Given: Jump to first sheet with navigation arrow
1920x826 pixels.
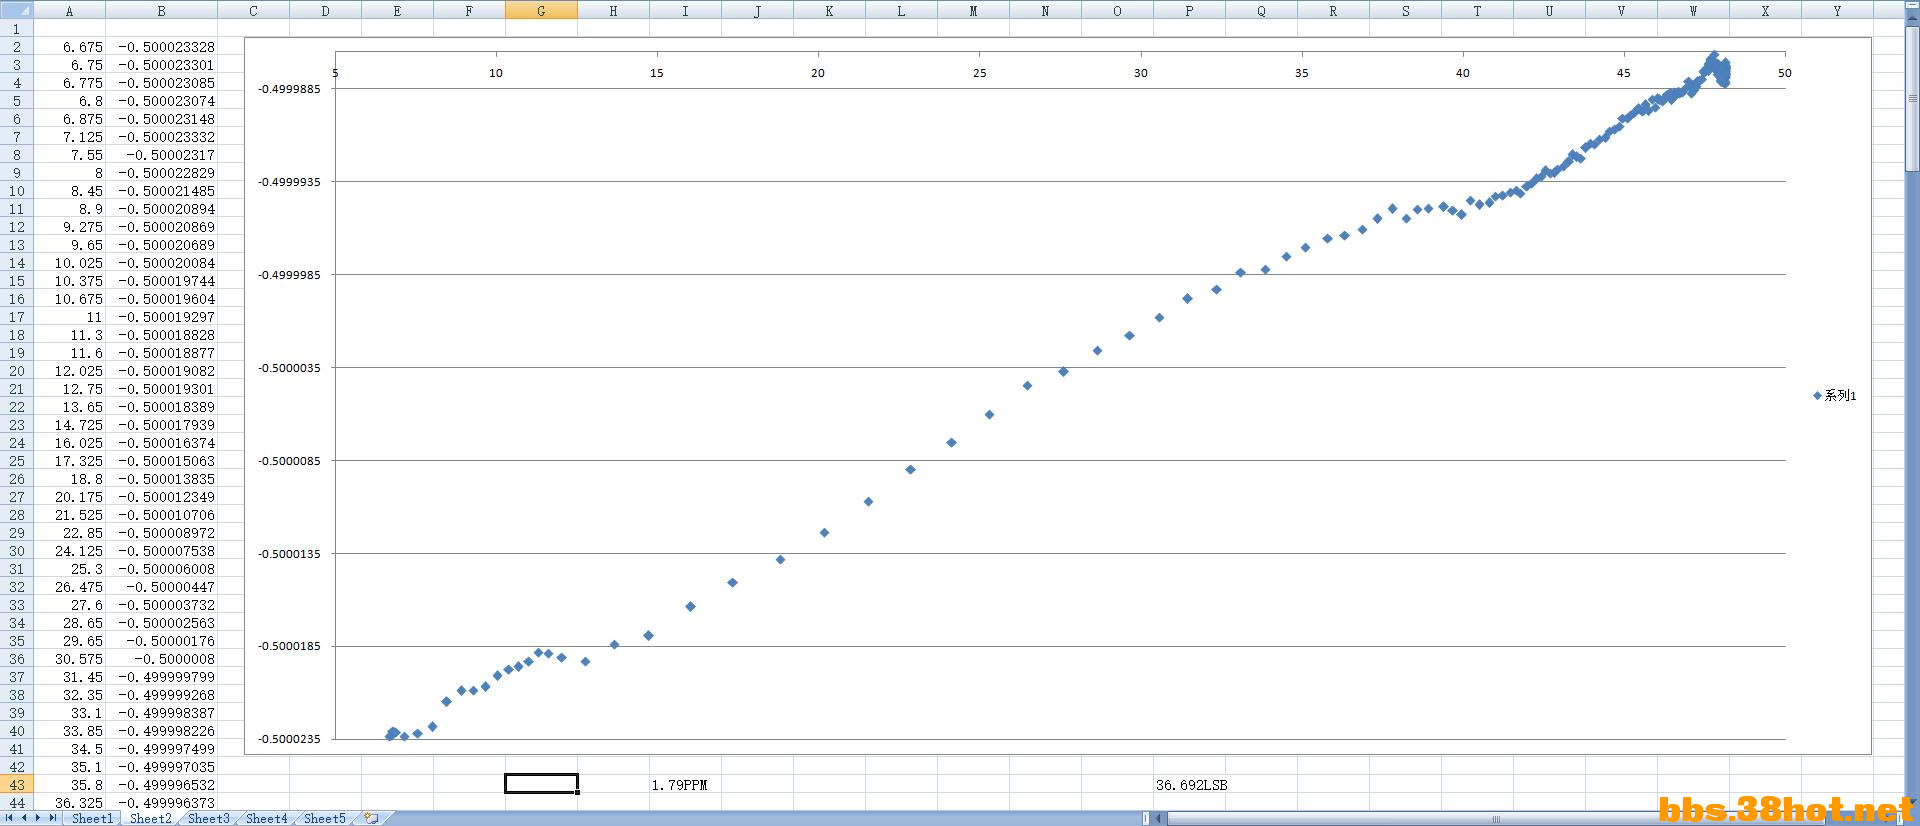Looking at the screenshot, I should tap(11, 818).
